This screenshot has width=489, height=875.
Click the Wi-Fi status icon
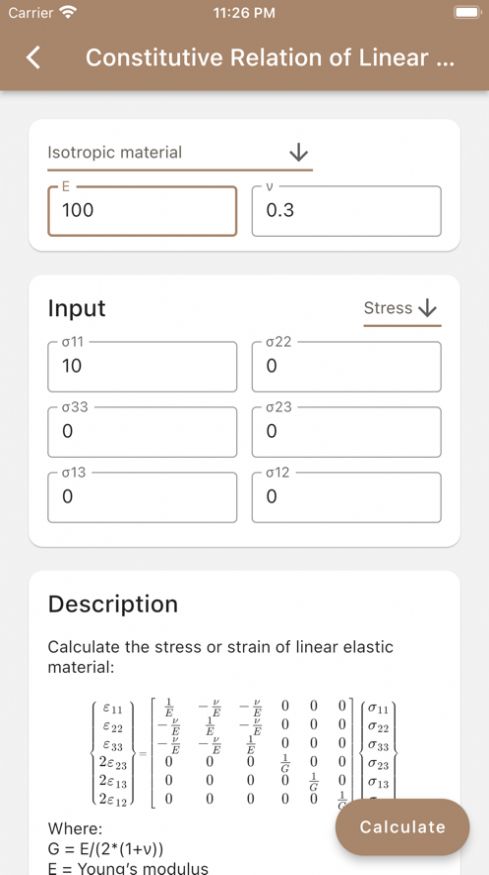pos(68,13)
